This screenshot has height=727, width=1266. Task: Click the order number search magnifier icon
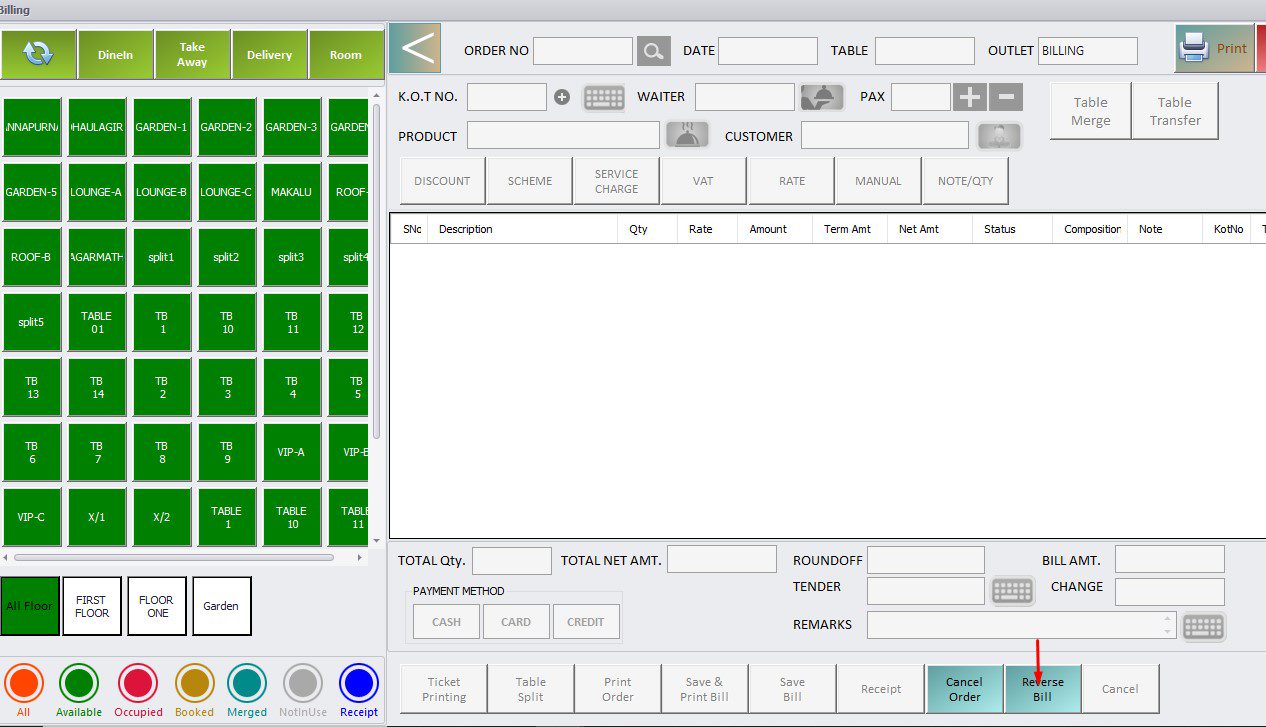click(x=653, y=51)
